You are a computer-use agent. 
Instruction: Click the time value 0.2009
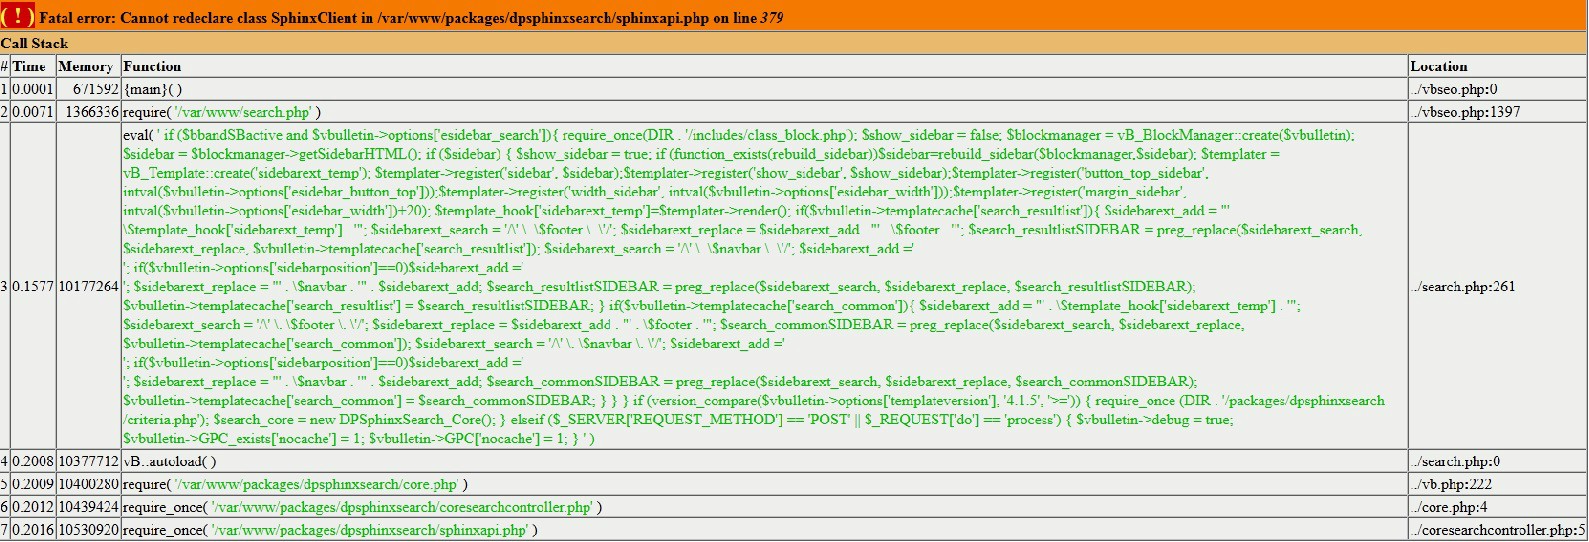(32, 485)
